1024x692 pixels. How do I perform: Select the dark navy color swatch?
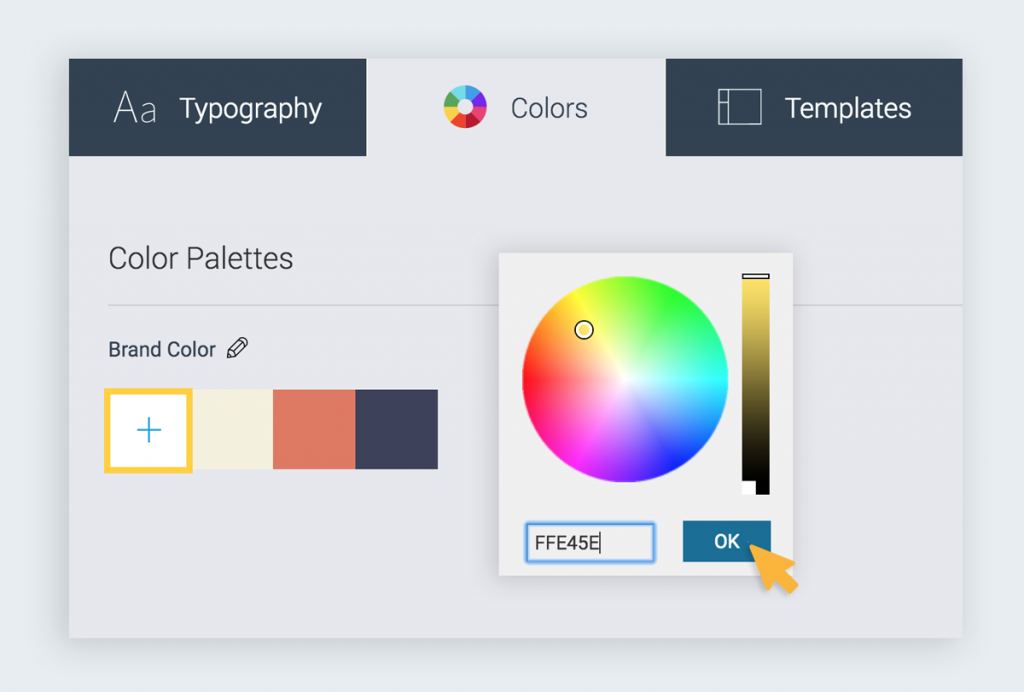(397, 428)
